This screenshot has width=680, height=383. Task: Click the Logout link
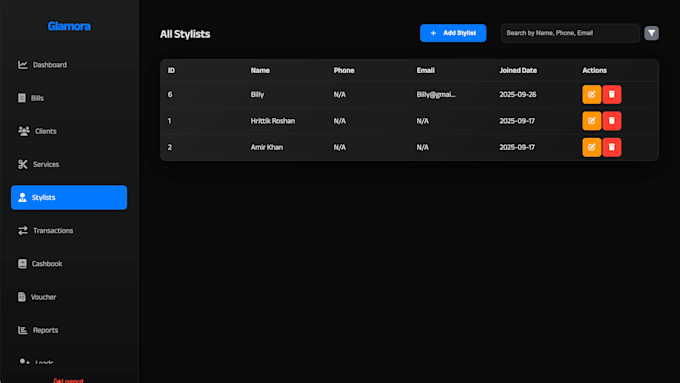click(x=69, y=380)
